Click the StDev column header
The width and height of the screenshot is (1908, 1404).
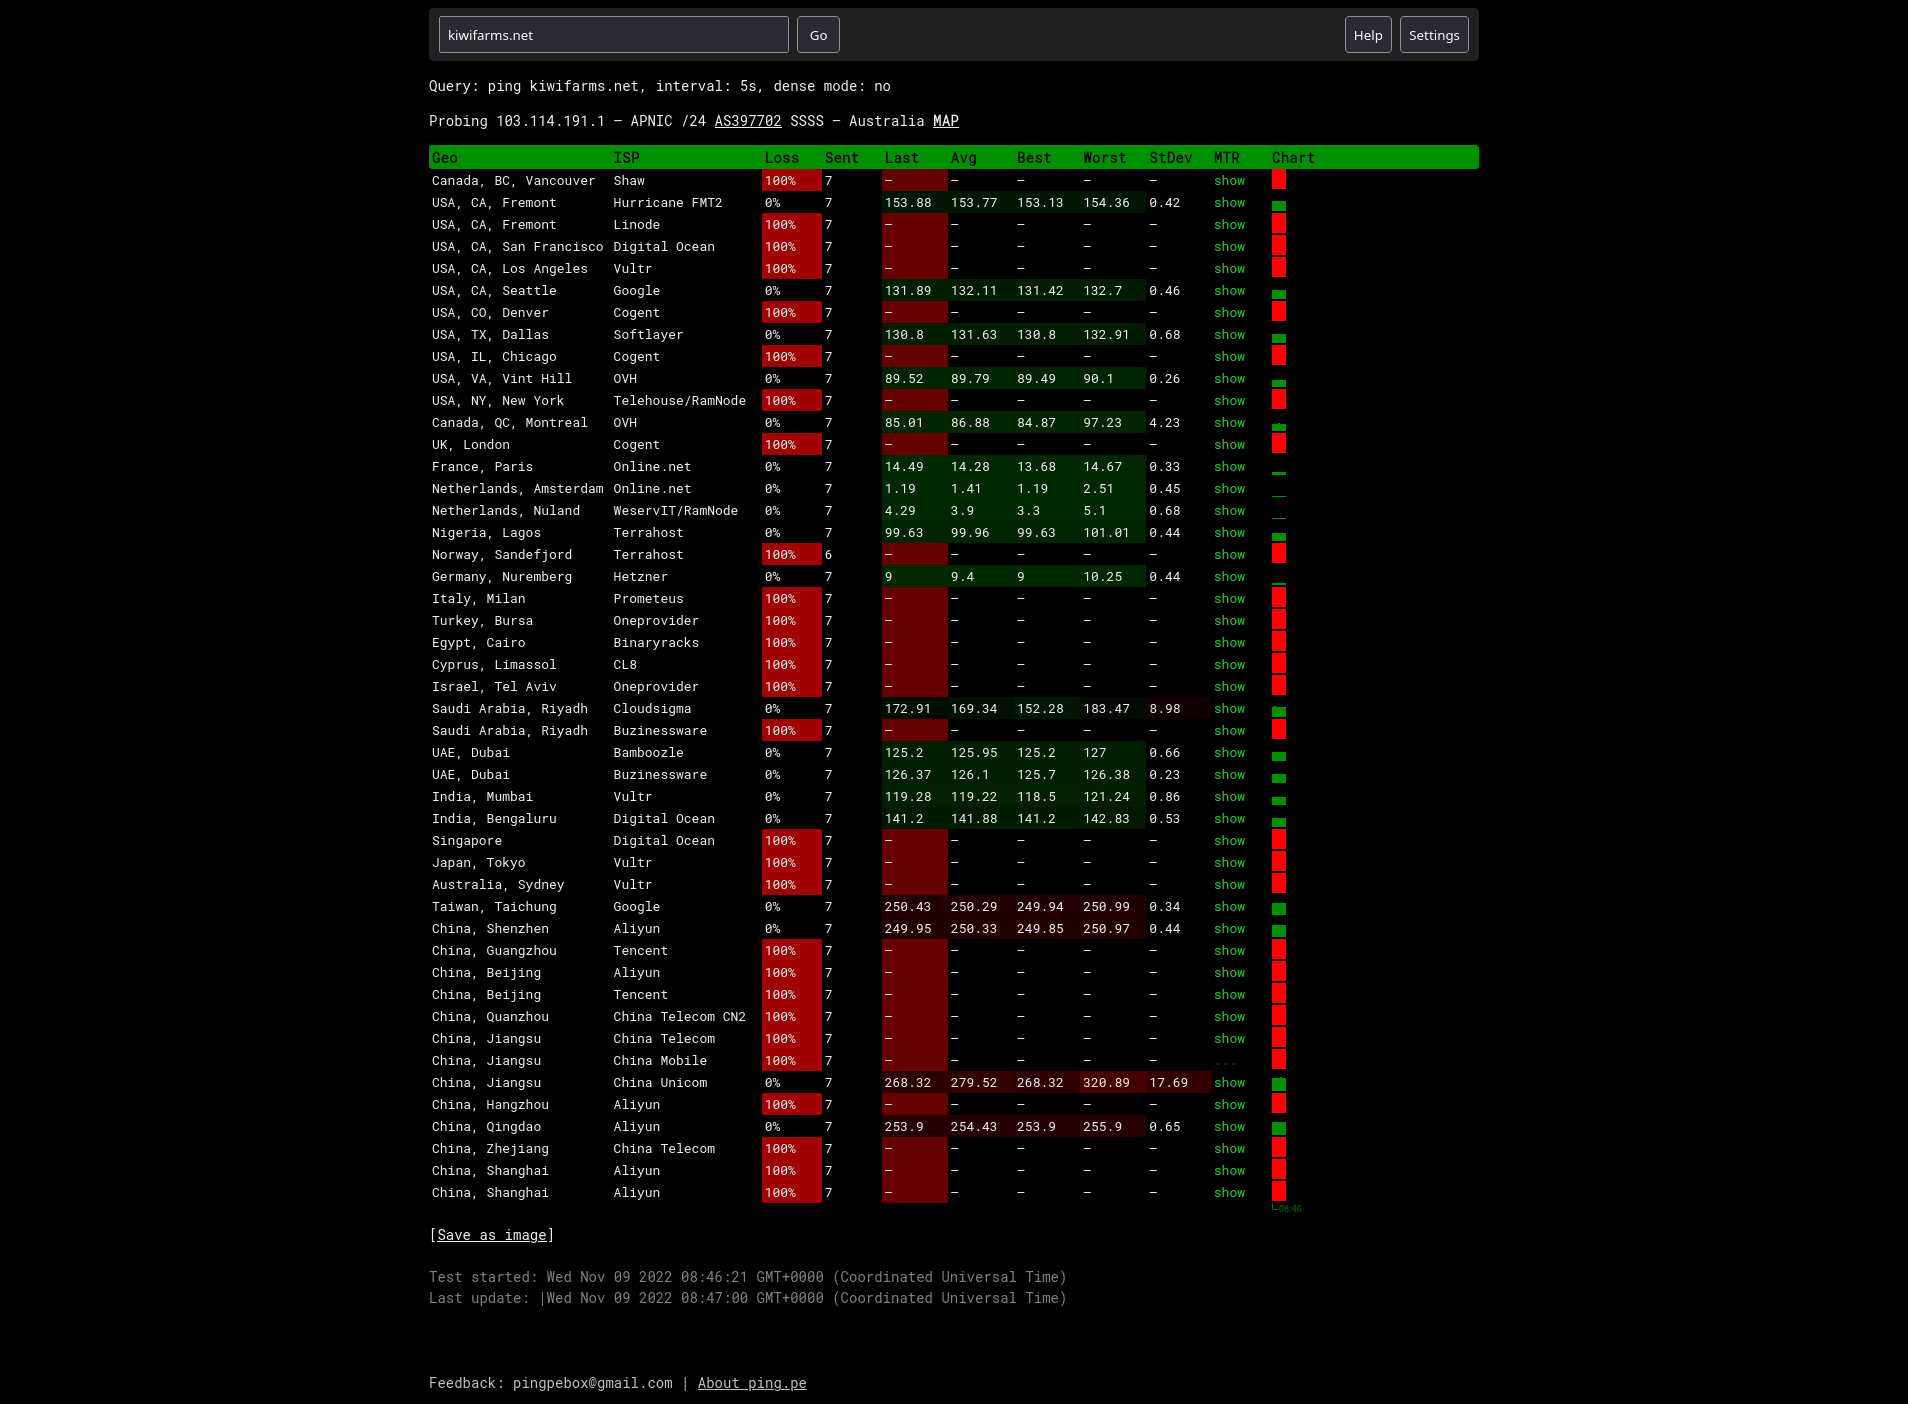(x=1170, y=158)
